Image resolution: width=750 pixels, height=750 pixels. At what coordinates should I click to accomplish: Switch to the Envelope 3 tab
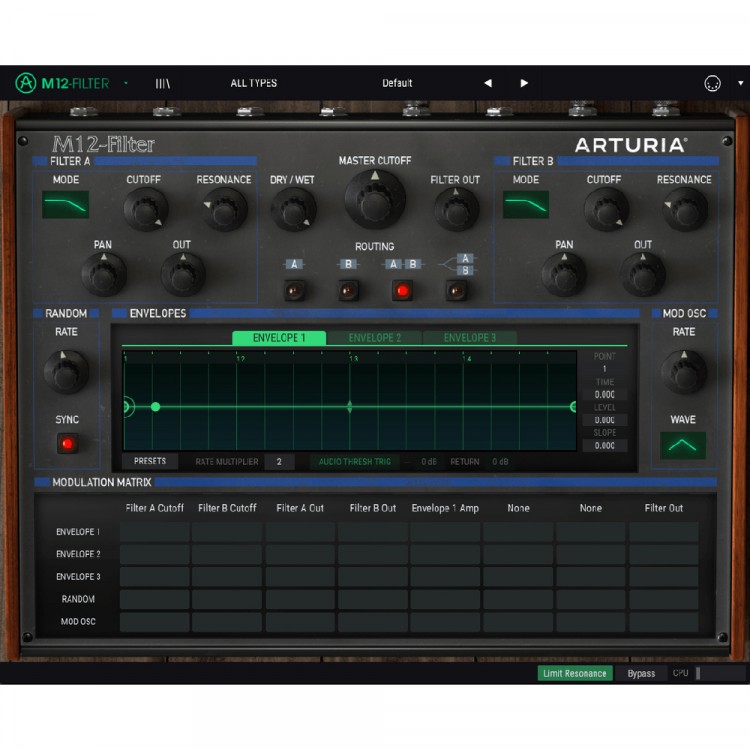[x=470, y=338]
